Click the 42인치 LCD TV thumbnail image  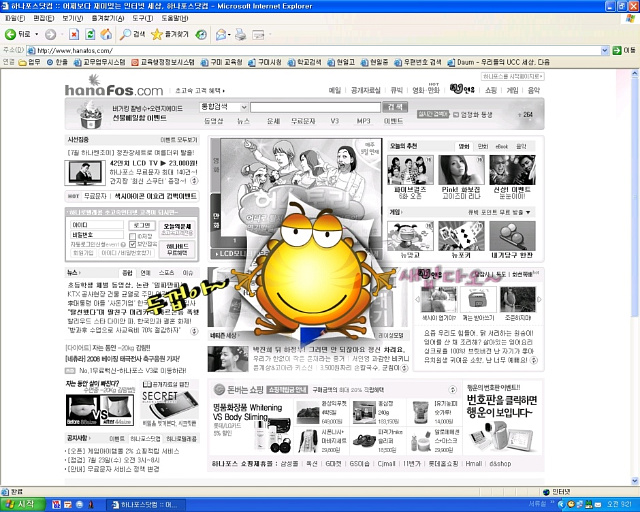85,173
